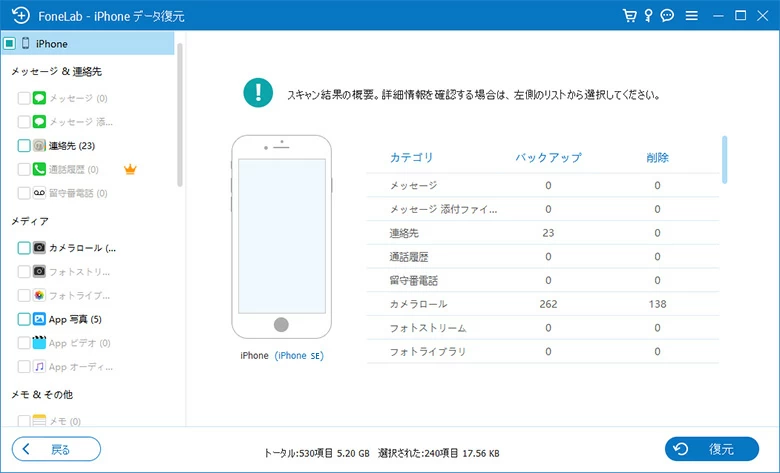Screen dimensions: 780x473
Task: Click the カメラロール camera icon
Action: 39,247
